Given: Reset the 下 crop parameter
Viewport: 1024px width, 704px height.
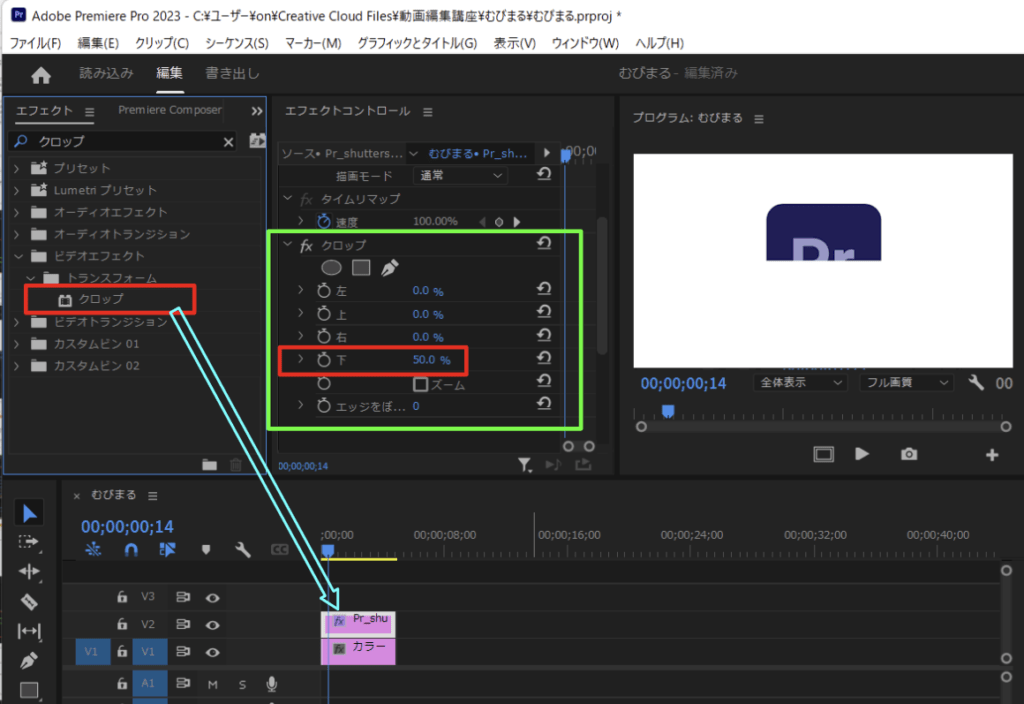Looking at the screenshot, I should (544, 358).
